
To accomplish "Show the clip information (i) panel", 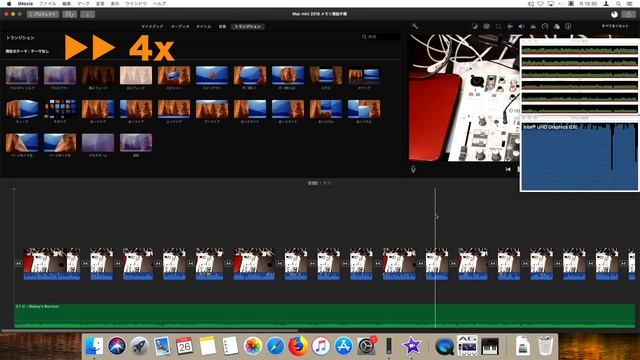I will pyautogui.click(x=568, y=27).
